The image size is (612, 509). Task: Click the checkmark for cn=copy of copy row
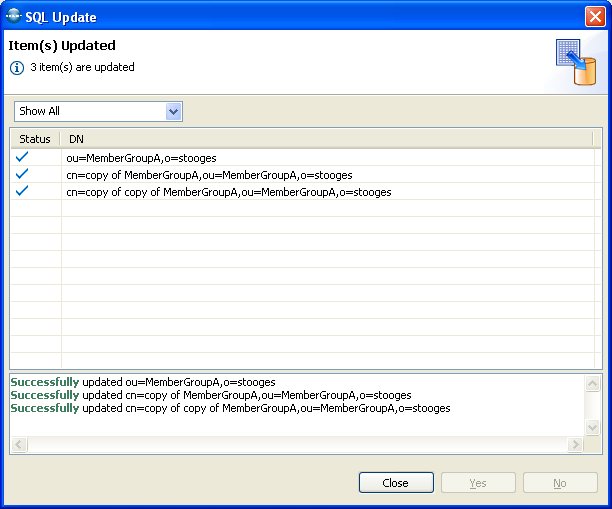(23, 191)
